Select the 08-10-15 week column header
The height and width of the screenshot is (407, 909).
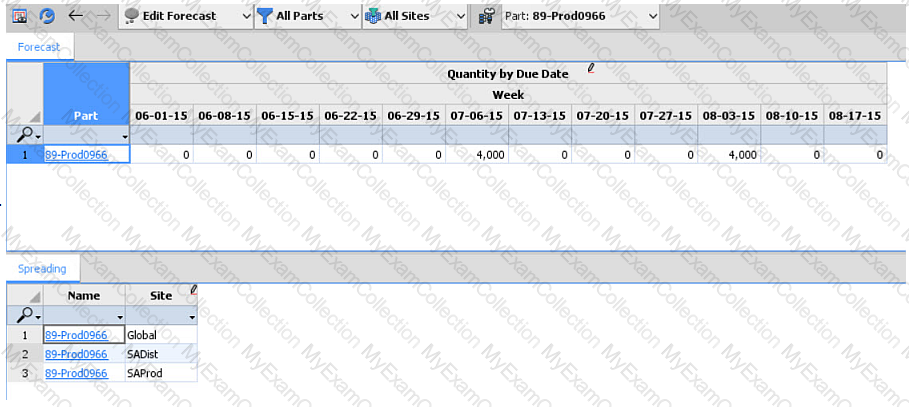(x=792, y=115)
